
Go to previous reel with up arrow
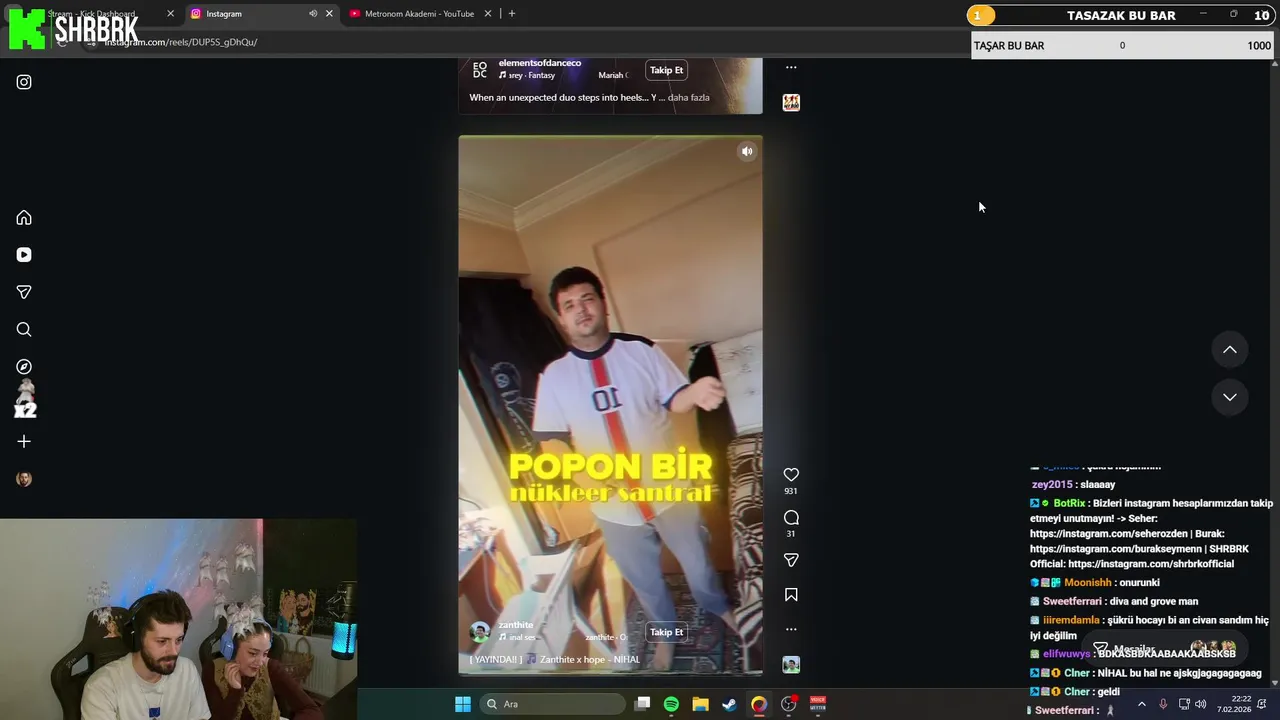click(x=1230, y=350)
